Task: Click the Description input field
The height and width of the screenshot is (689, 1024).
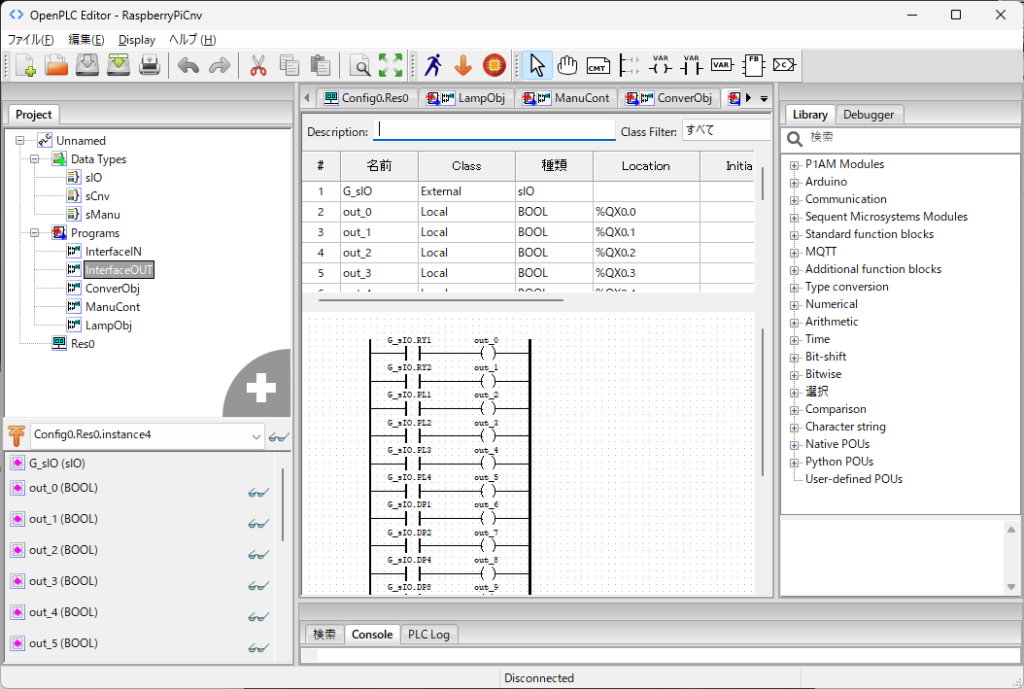Action: (494, 131)
